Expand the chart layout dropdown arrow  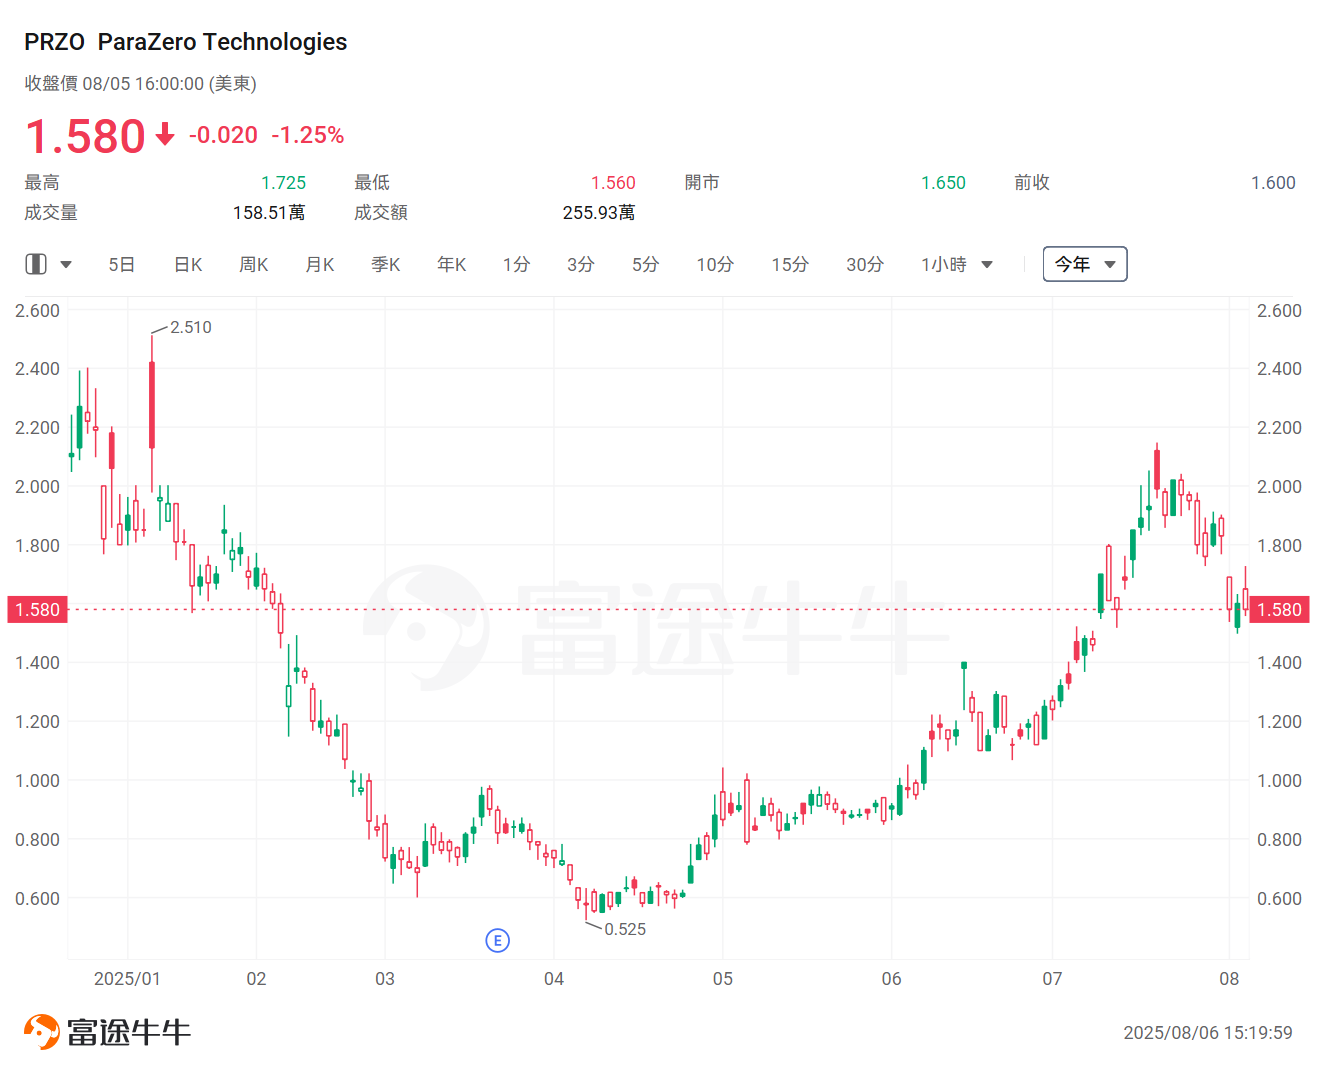pyautogui.click(x=66, y=265)
